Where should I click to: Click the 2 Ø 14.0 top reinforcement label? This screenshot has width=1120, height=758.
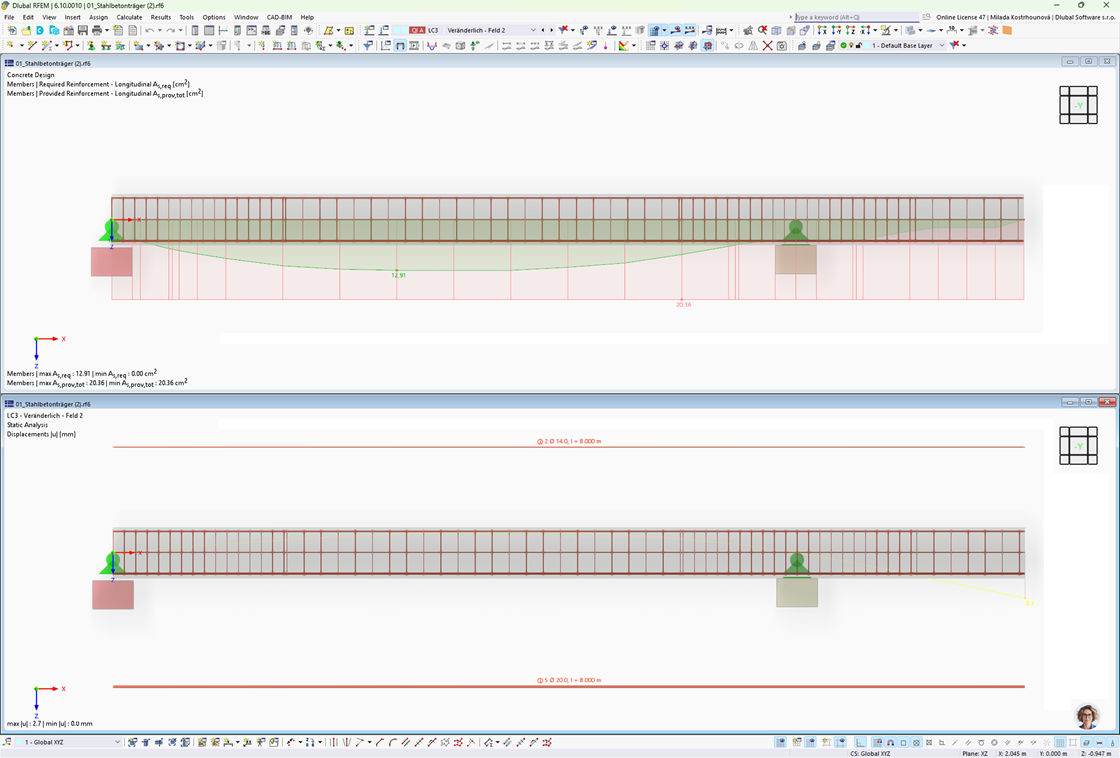tap(569, 441)
